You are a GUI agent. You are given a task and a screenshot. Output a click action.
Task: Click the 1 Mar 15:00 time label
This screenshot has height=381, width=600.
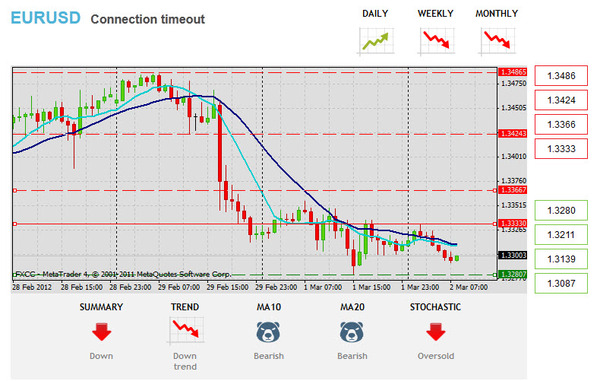click(372, 287)
